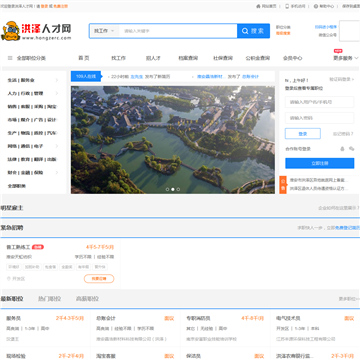This screenshot has height=360, width=360.
Task: Click the blue 立即注册 button
Action: 319,163
